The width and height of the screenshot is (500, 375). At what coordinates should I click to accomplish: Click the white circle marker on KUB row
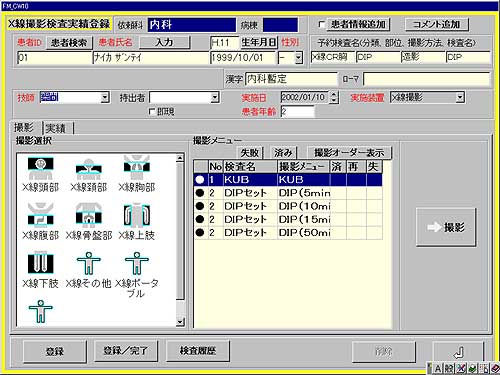pyautogui.click(x=200, y=180)
